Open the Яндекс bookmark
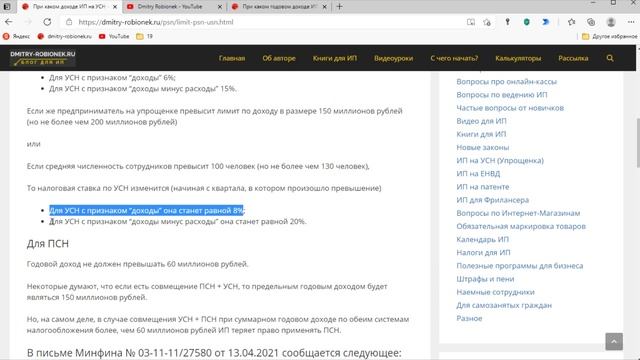The image size is (640, 360). click(16, 36)
